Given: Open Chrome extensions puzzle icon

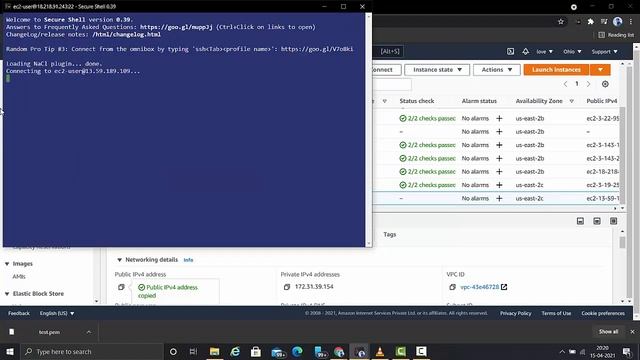Looking at the screenshot, I should coord(591,22).
